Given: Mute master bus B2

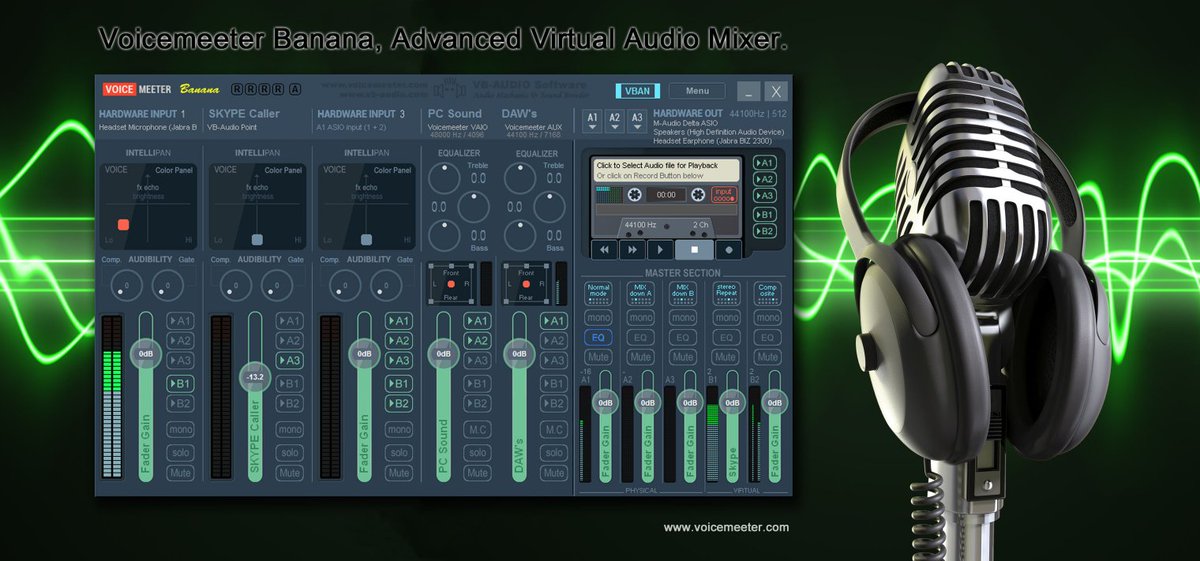Looking at the screenshot, I should pyautogui.click(x=767, y=357).
